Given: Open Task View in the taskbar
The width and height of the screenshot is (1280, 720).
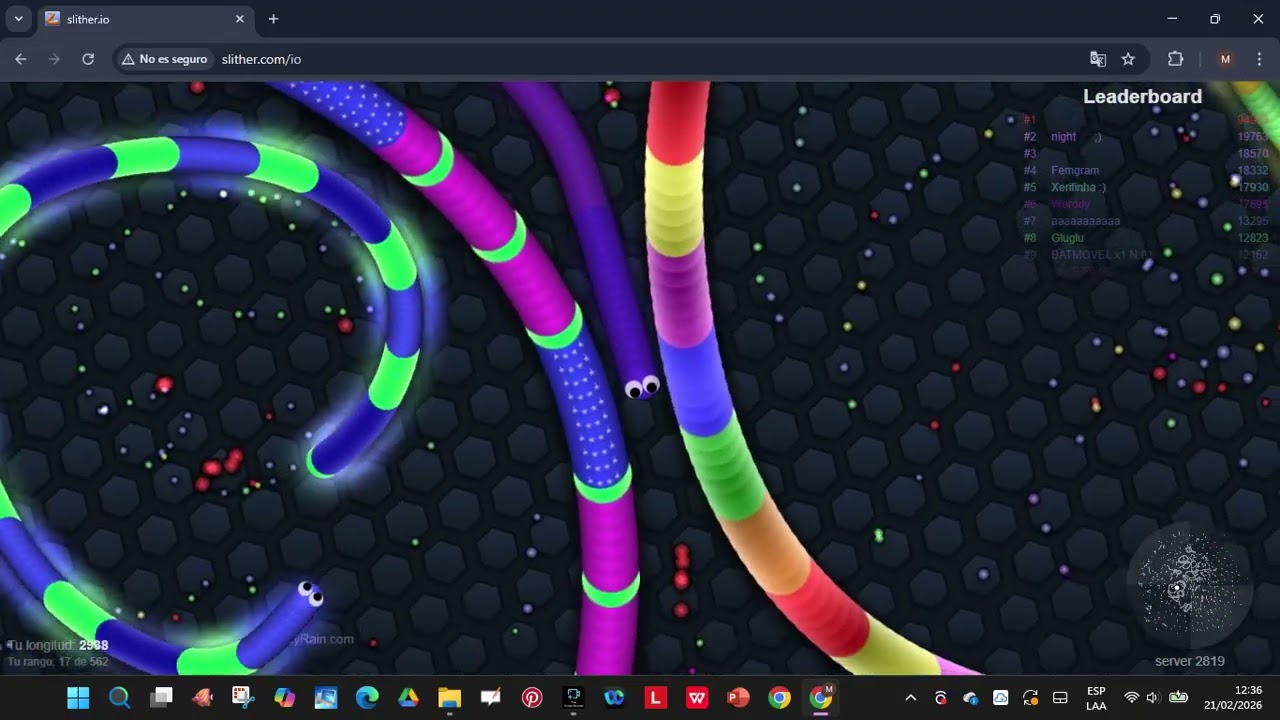Looking at the screenshot, I should [x=161, y=698].
